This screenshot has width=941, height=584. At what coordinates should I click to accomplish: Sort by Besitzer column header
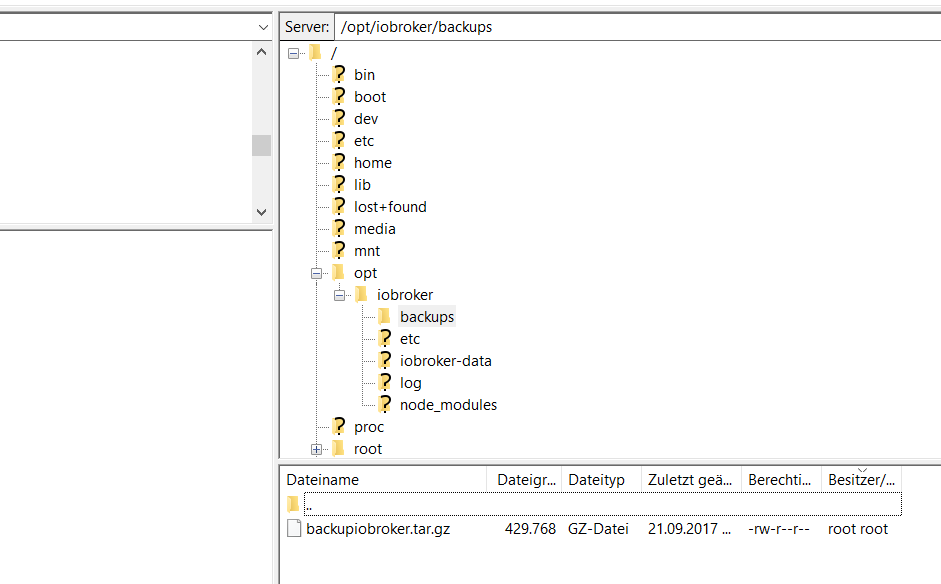(861, 480)
